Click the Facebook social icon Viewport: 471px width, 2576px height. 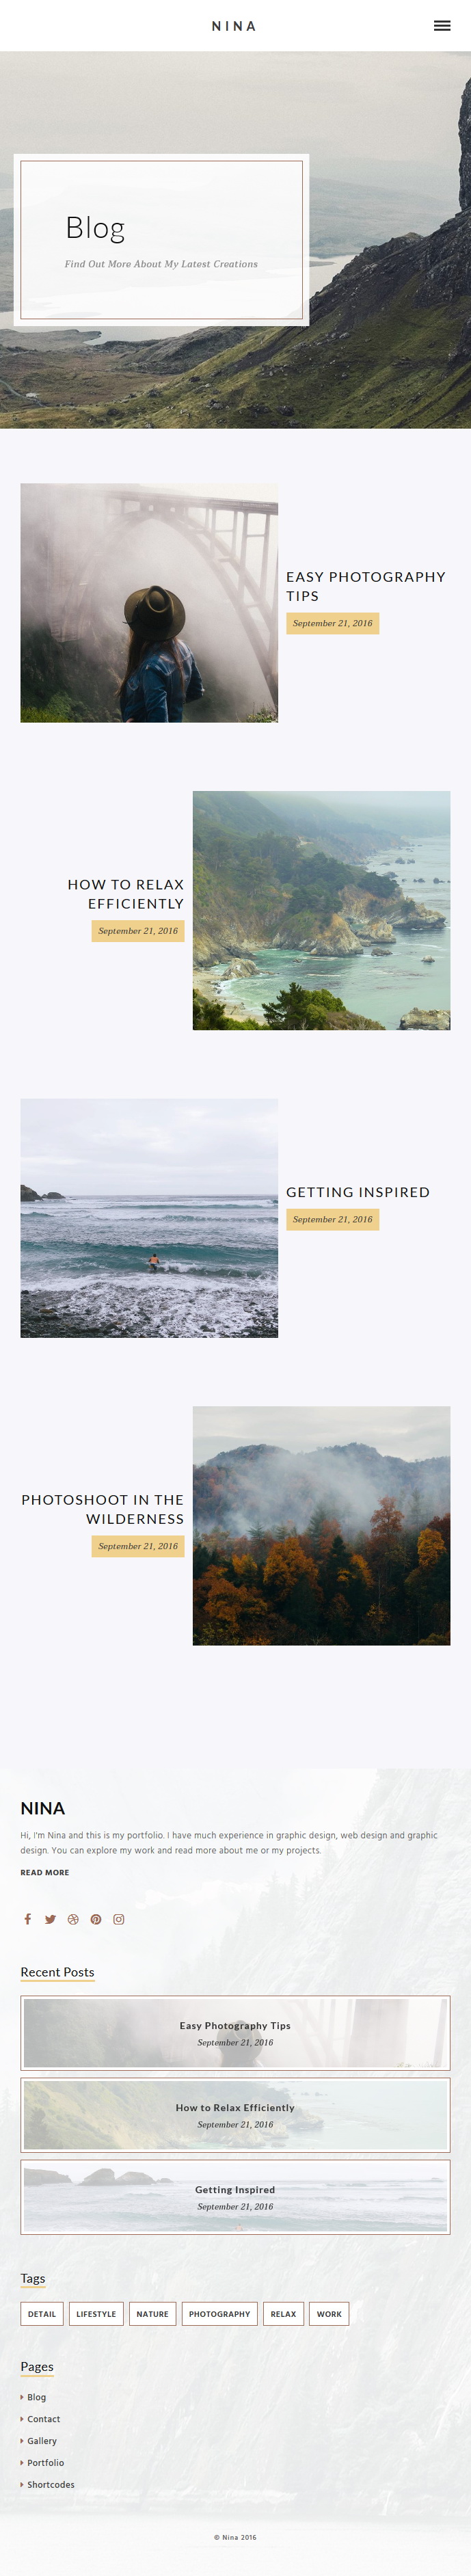28,1919
